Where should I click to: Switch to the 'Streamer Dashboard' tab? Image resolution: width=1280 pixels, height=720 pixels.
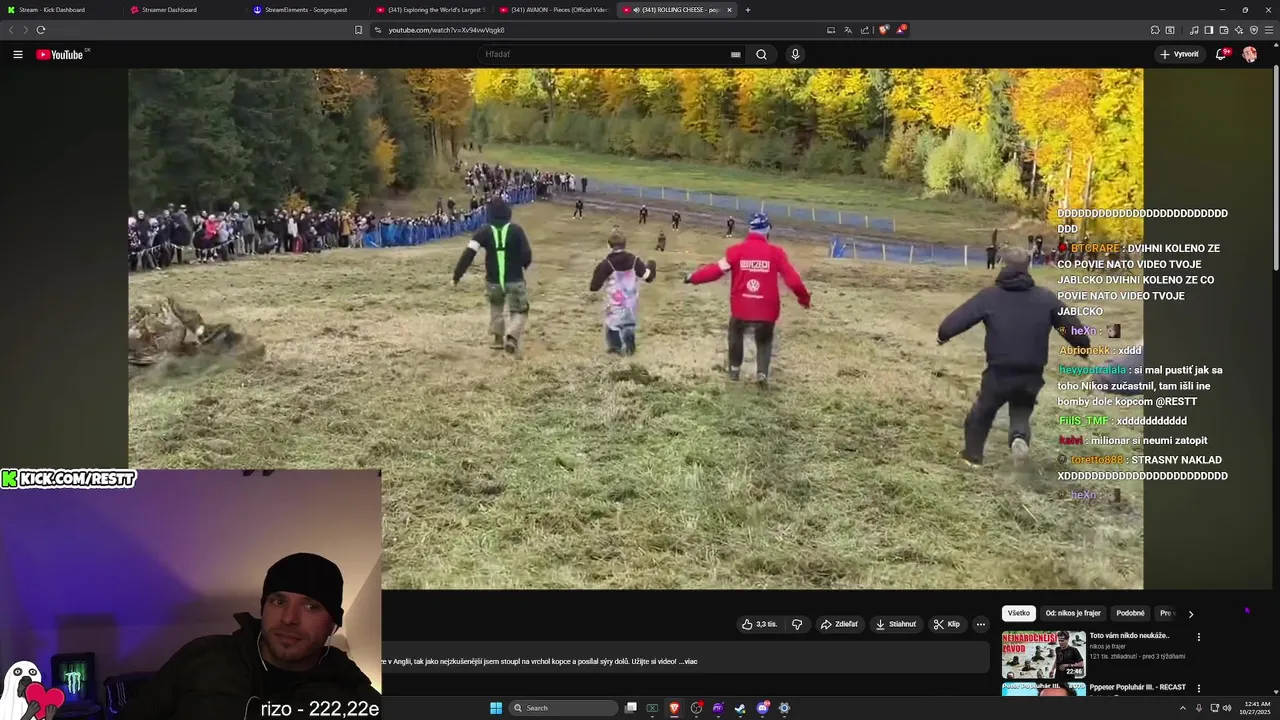coord(185,10)
